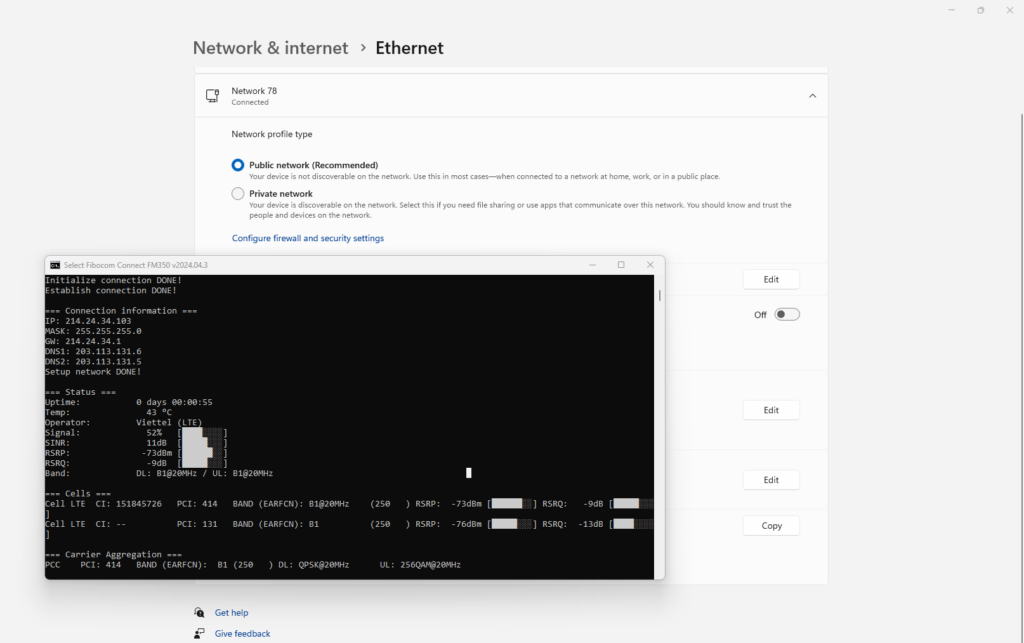Click the DNS2: 203.113.131.5 line
1024x643 pixels.
(x=93, y=362)
